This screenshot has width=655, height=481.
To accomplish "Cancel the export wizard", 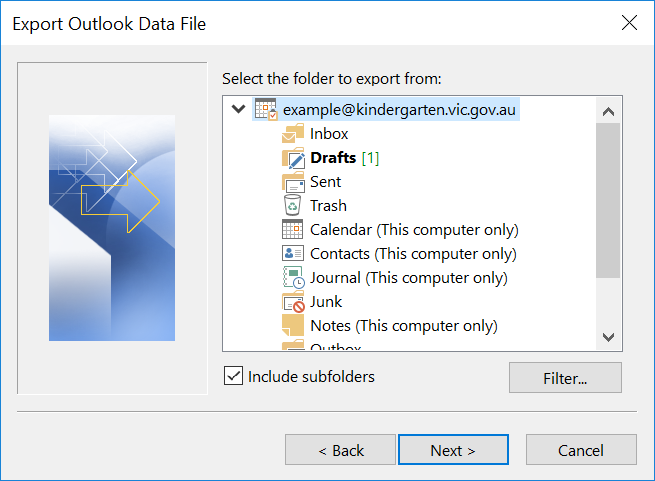I will (x=581, y=450).
